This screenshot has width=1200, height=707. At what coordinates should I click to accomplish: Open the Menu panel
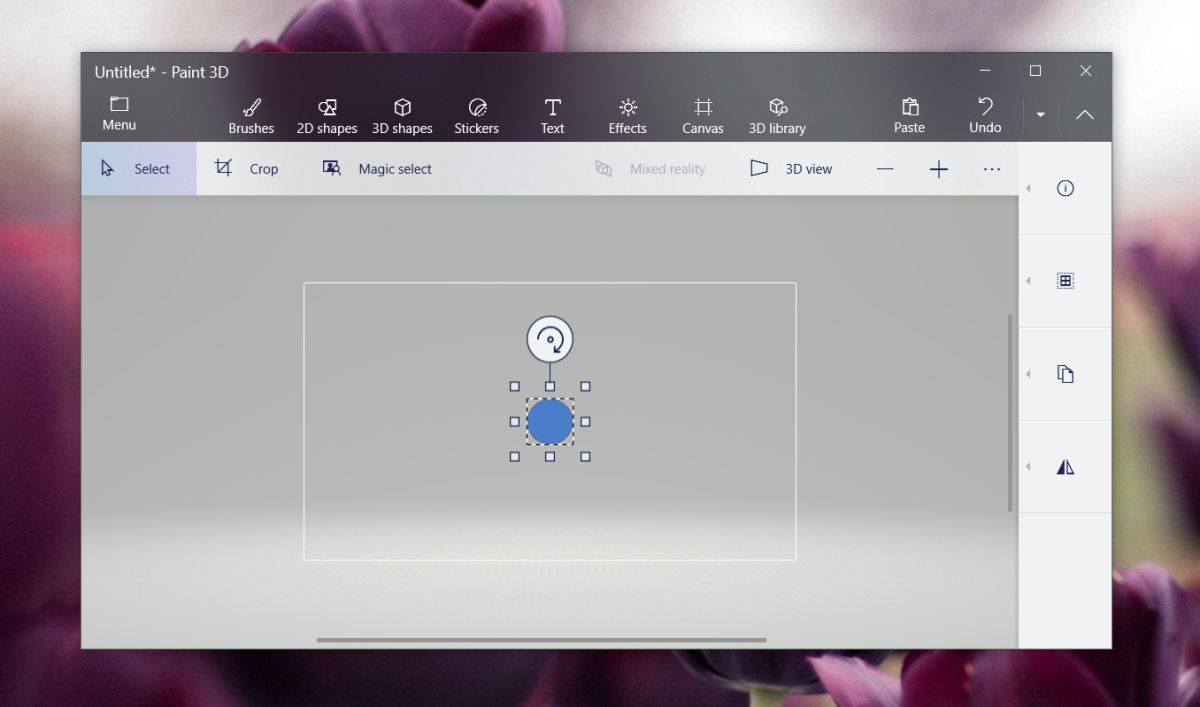pos(119,113)
